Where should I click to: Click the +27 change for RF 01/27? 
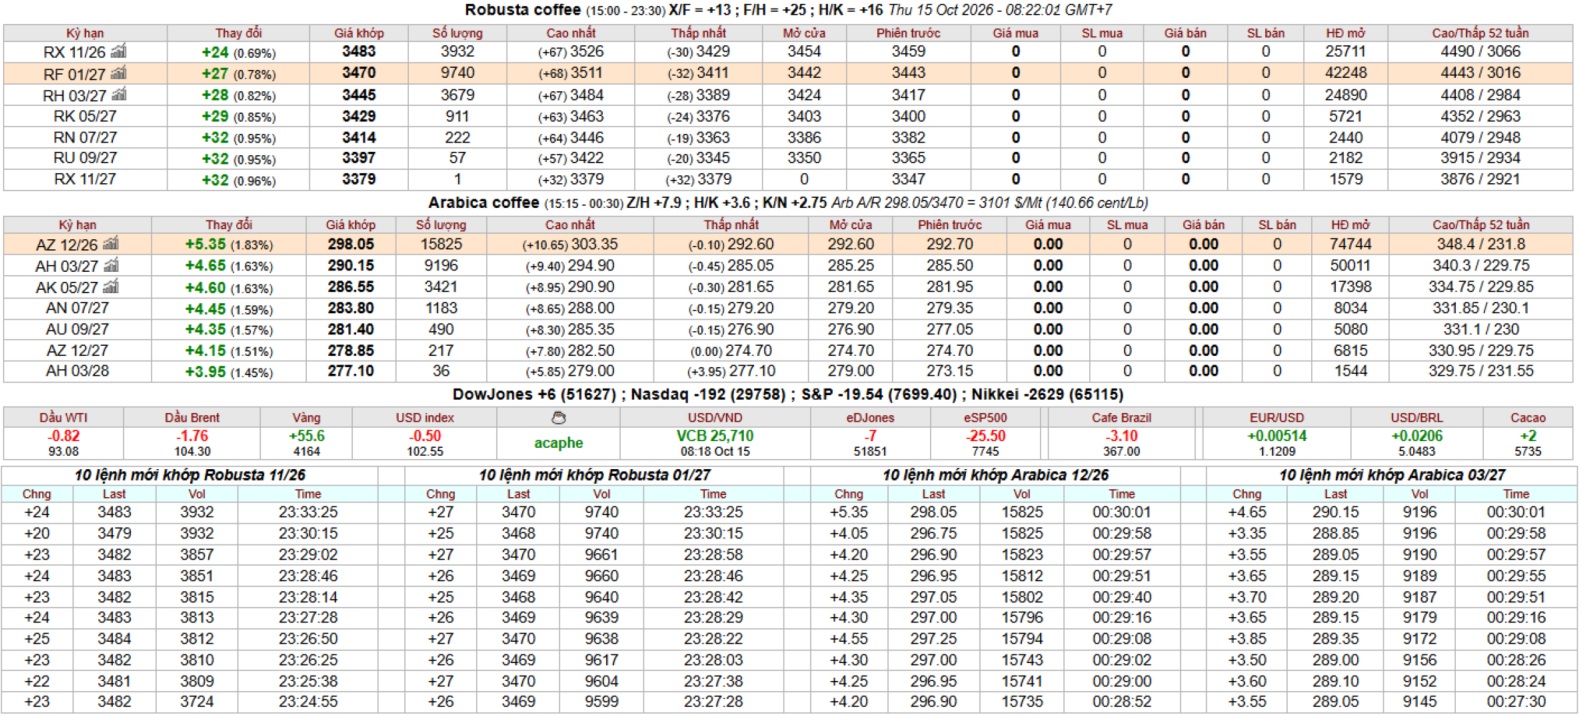point(215,73)
